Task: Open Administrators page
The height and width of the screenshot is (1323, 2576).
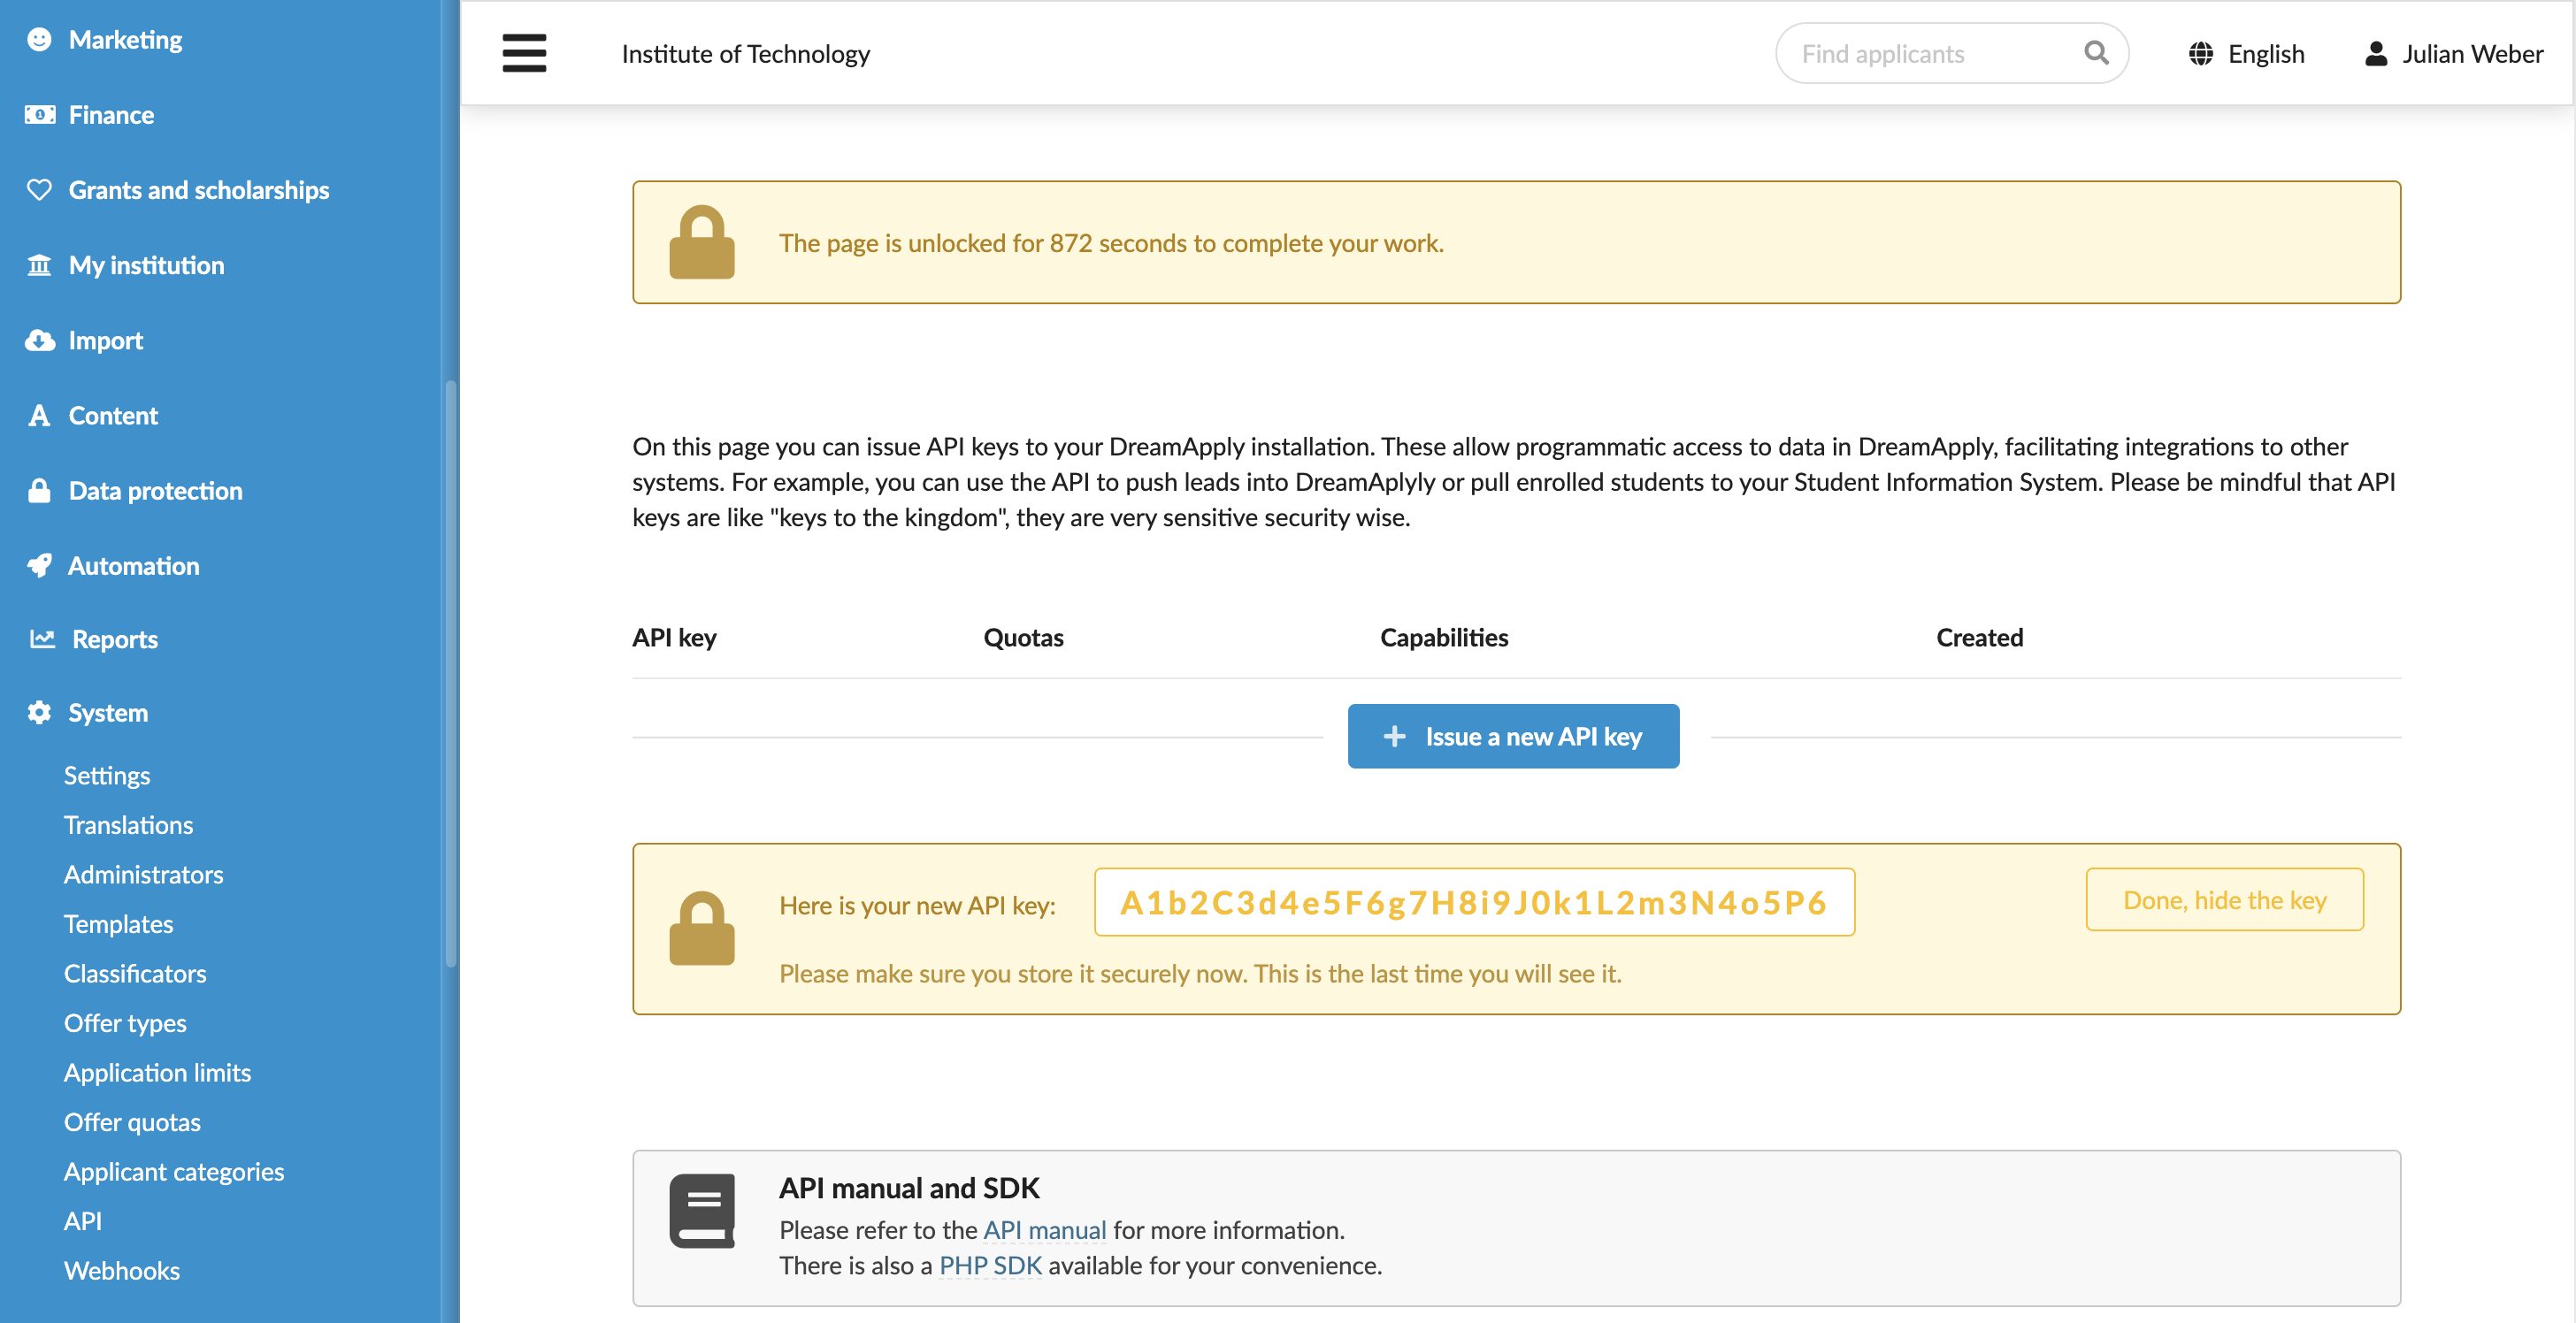Action: pyautogui.click(x=143, y=874)
